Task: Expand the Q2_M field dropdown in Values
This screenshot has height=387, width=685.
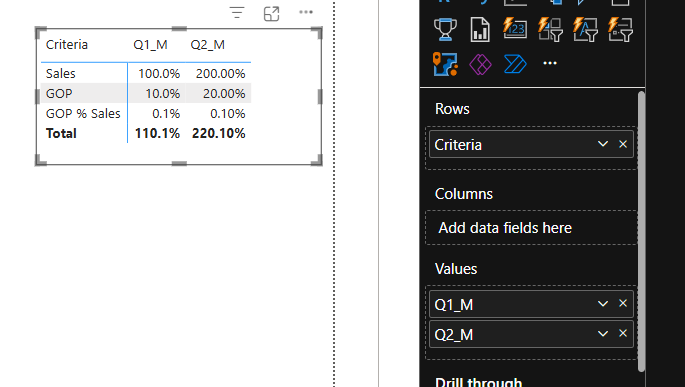Action: click(x=603, y=334)
